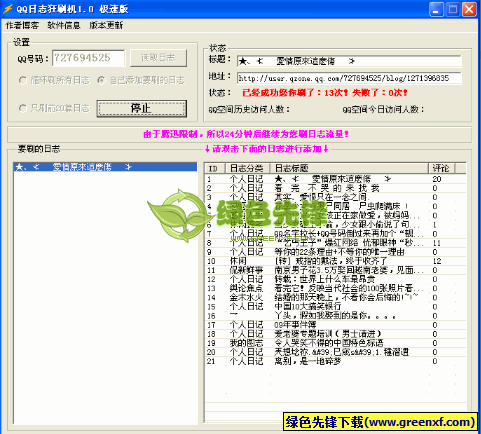Select log row 12 世界上什么车最昂贵
Screen dimensions: 481x434
(x=335, y=279)
